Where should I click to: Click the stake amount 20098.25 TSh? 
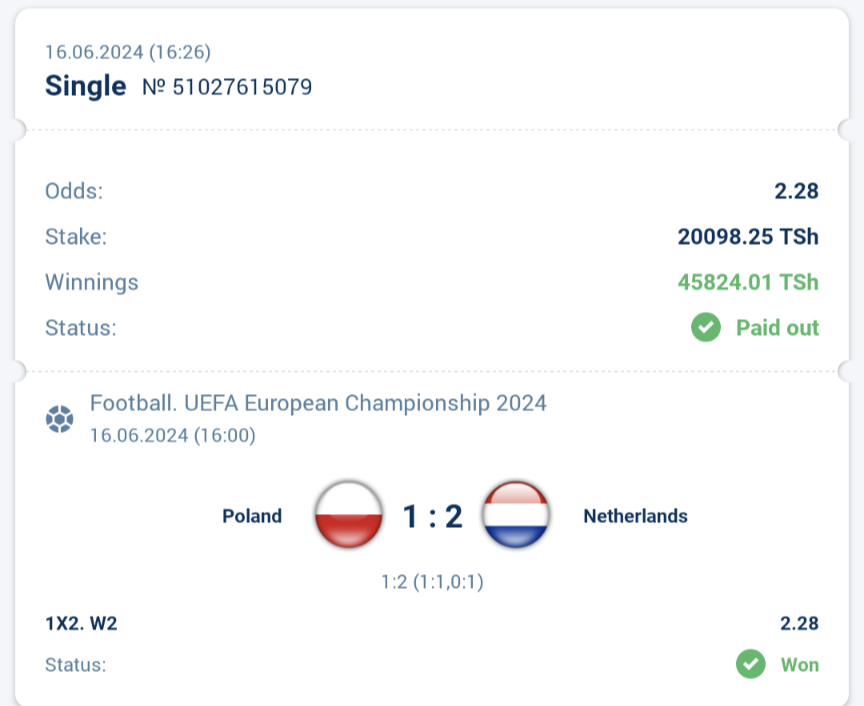748,236
